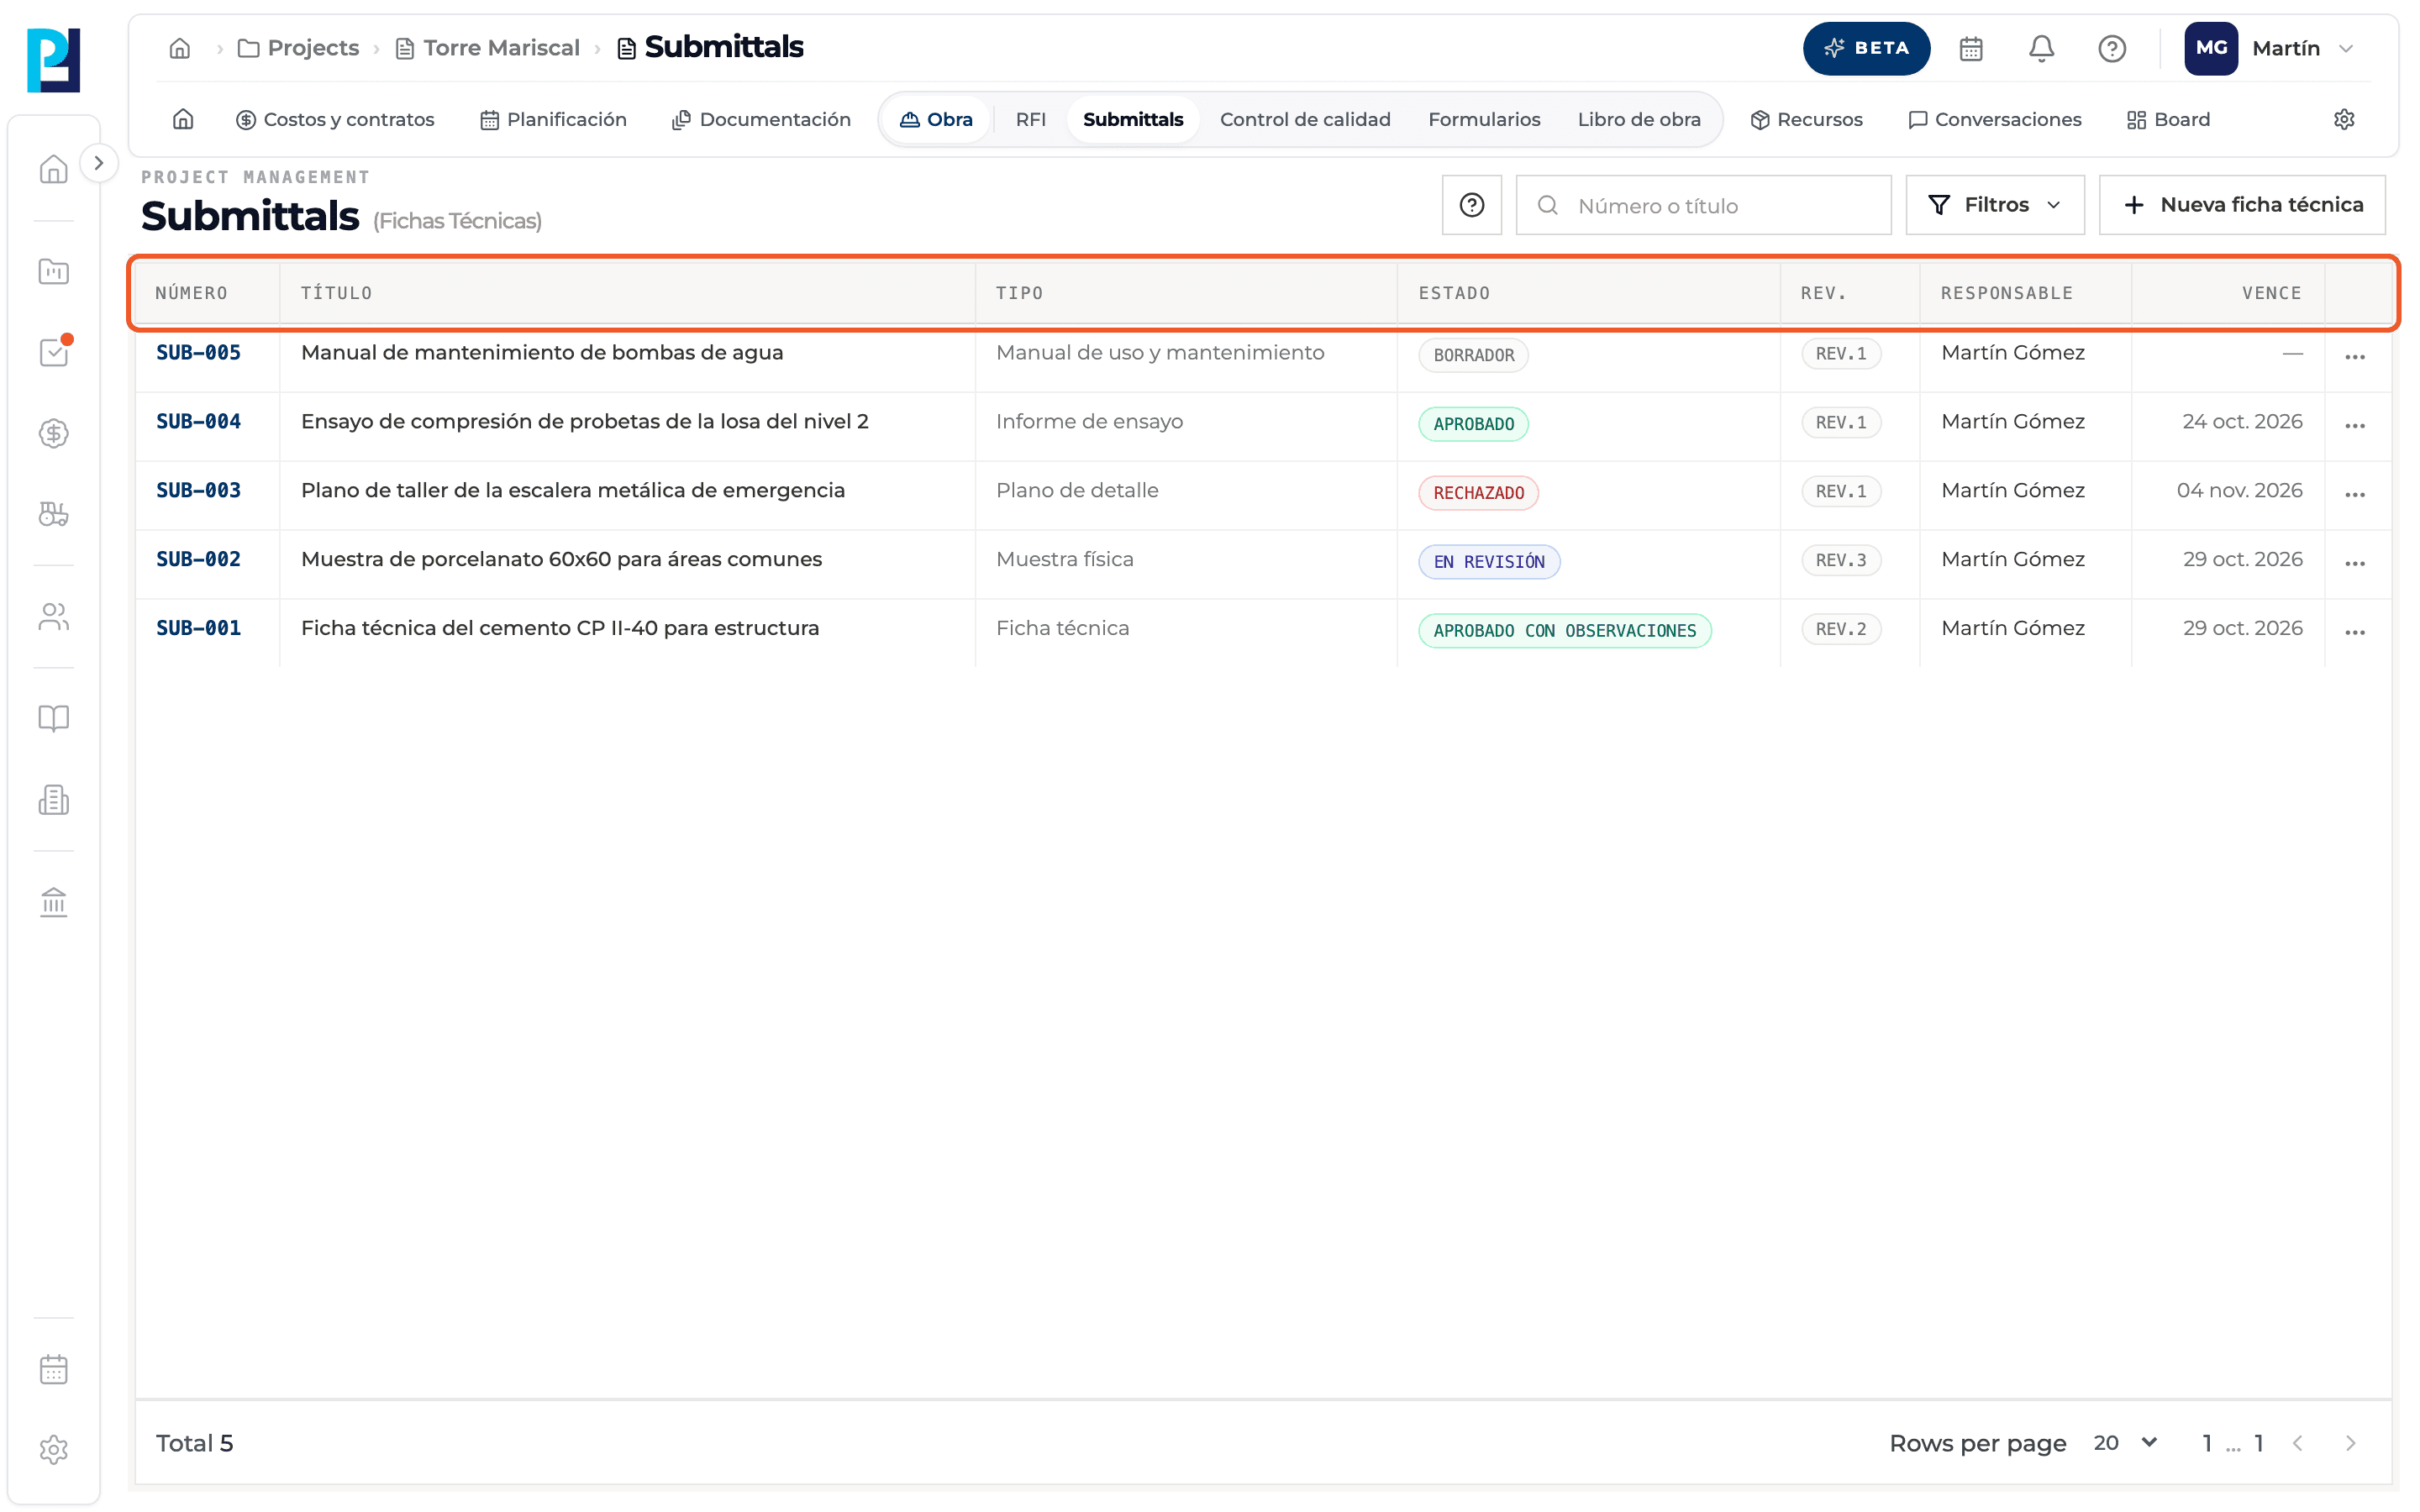Click Nueva ficha técnica button
This screenshot has width=2420, height=1512.
click(2241, 205)
